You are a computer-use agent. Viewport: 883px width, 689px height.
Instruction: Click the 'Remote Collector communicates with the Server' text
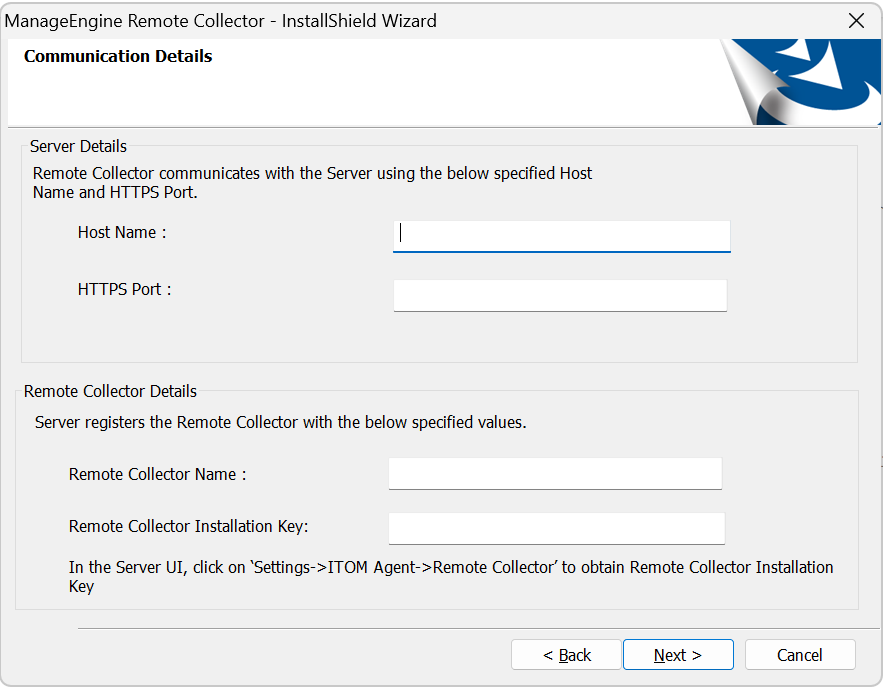313,182
